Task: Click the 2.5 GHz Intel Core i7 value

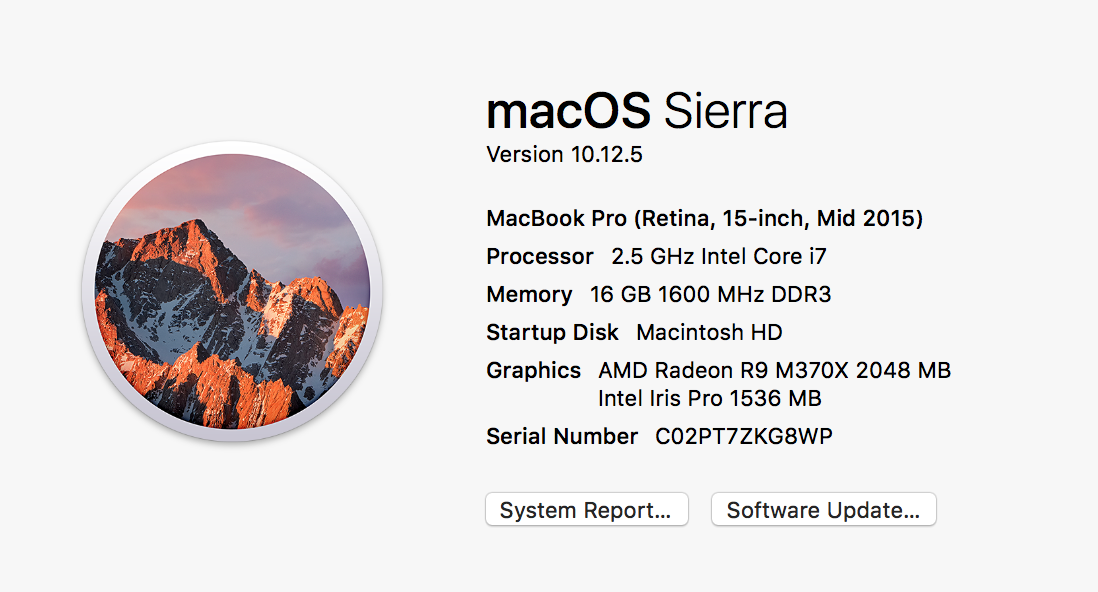Action: click(718, 256)
